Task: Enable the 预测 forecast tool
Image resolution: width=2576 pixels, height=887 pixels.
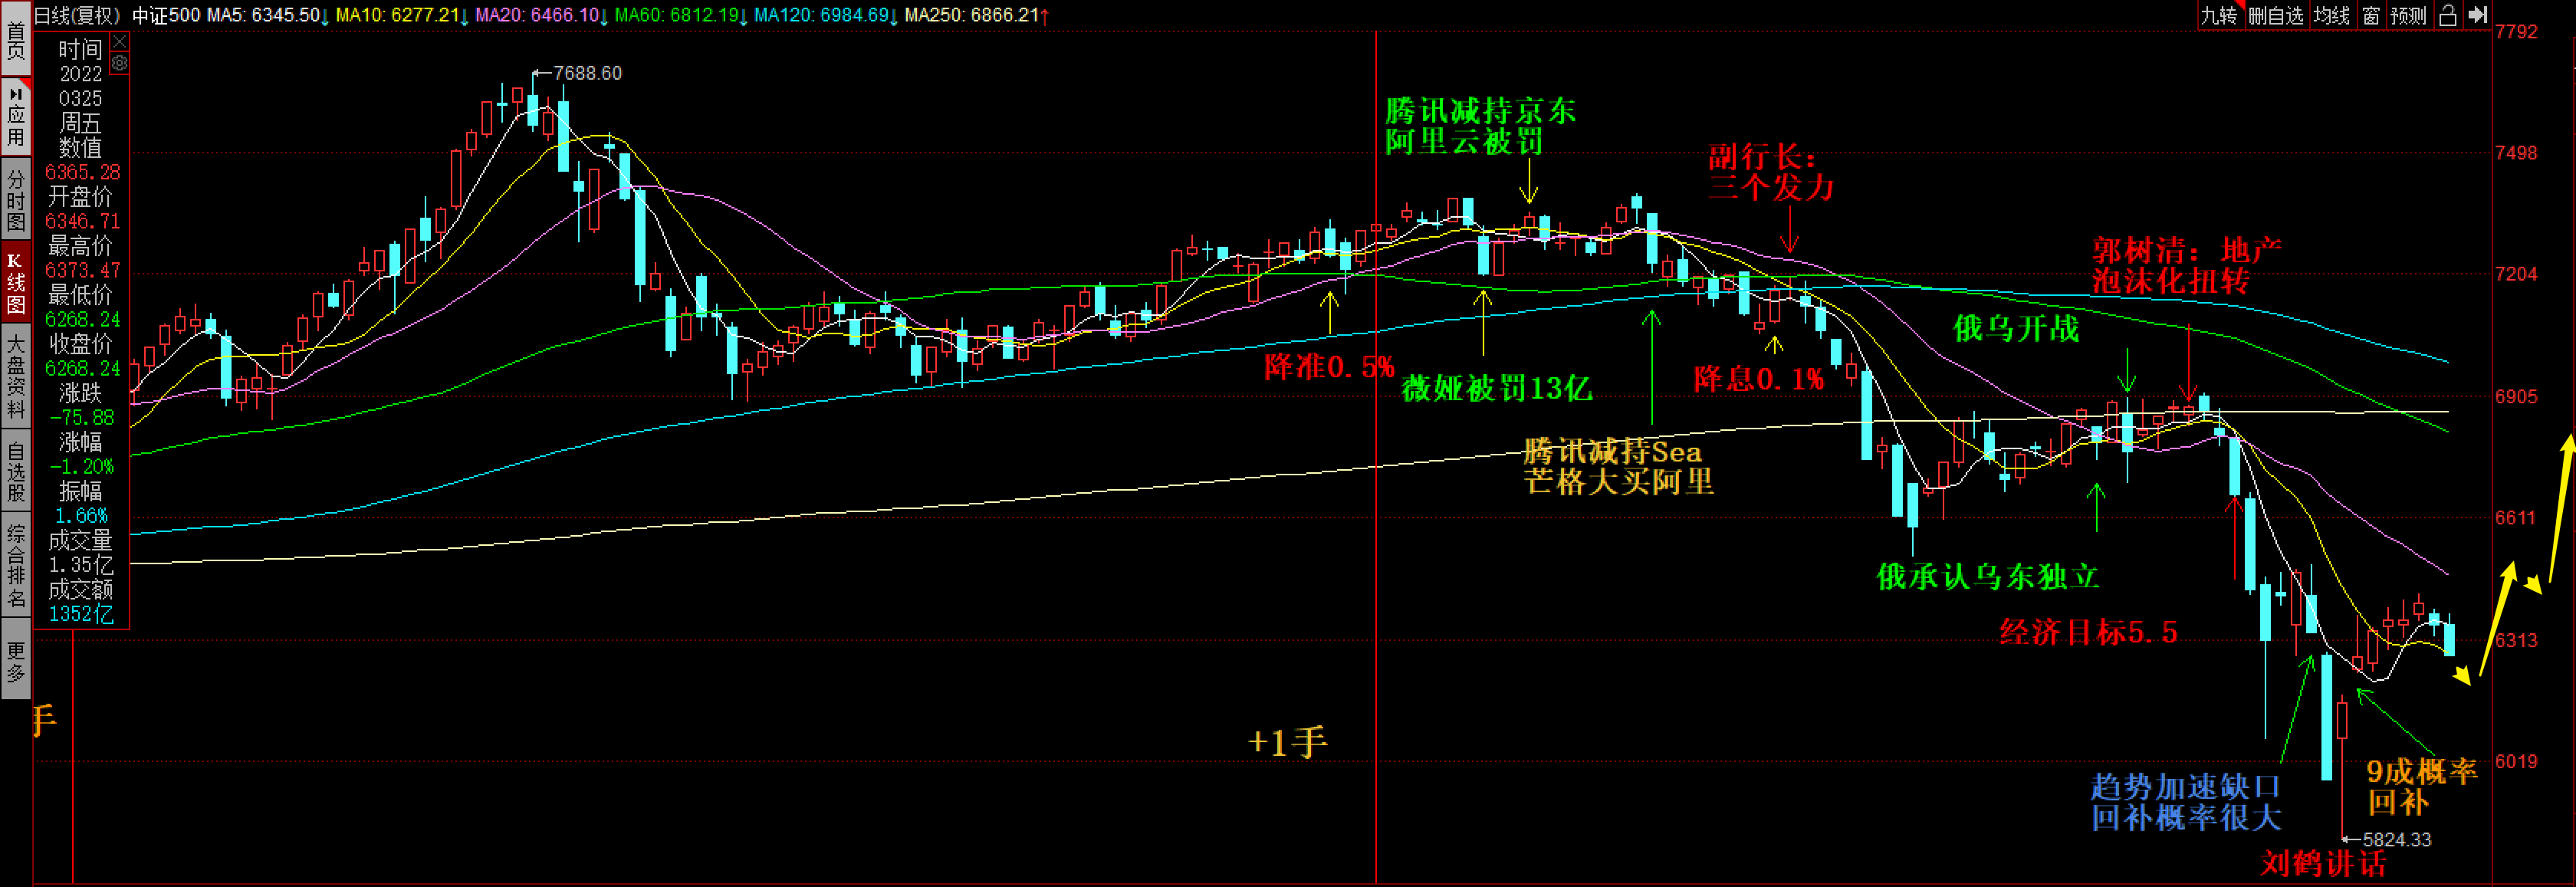Action: click(x=2408, y=15)
